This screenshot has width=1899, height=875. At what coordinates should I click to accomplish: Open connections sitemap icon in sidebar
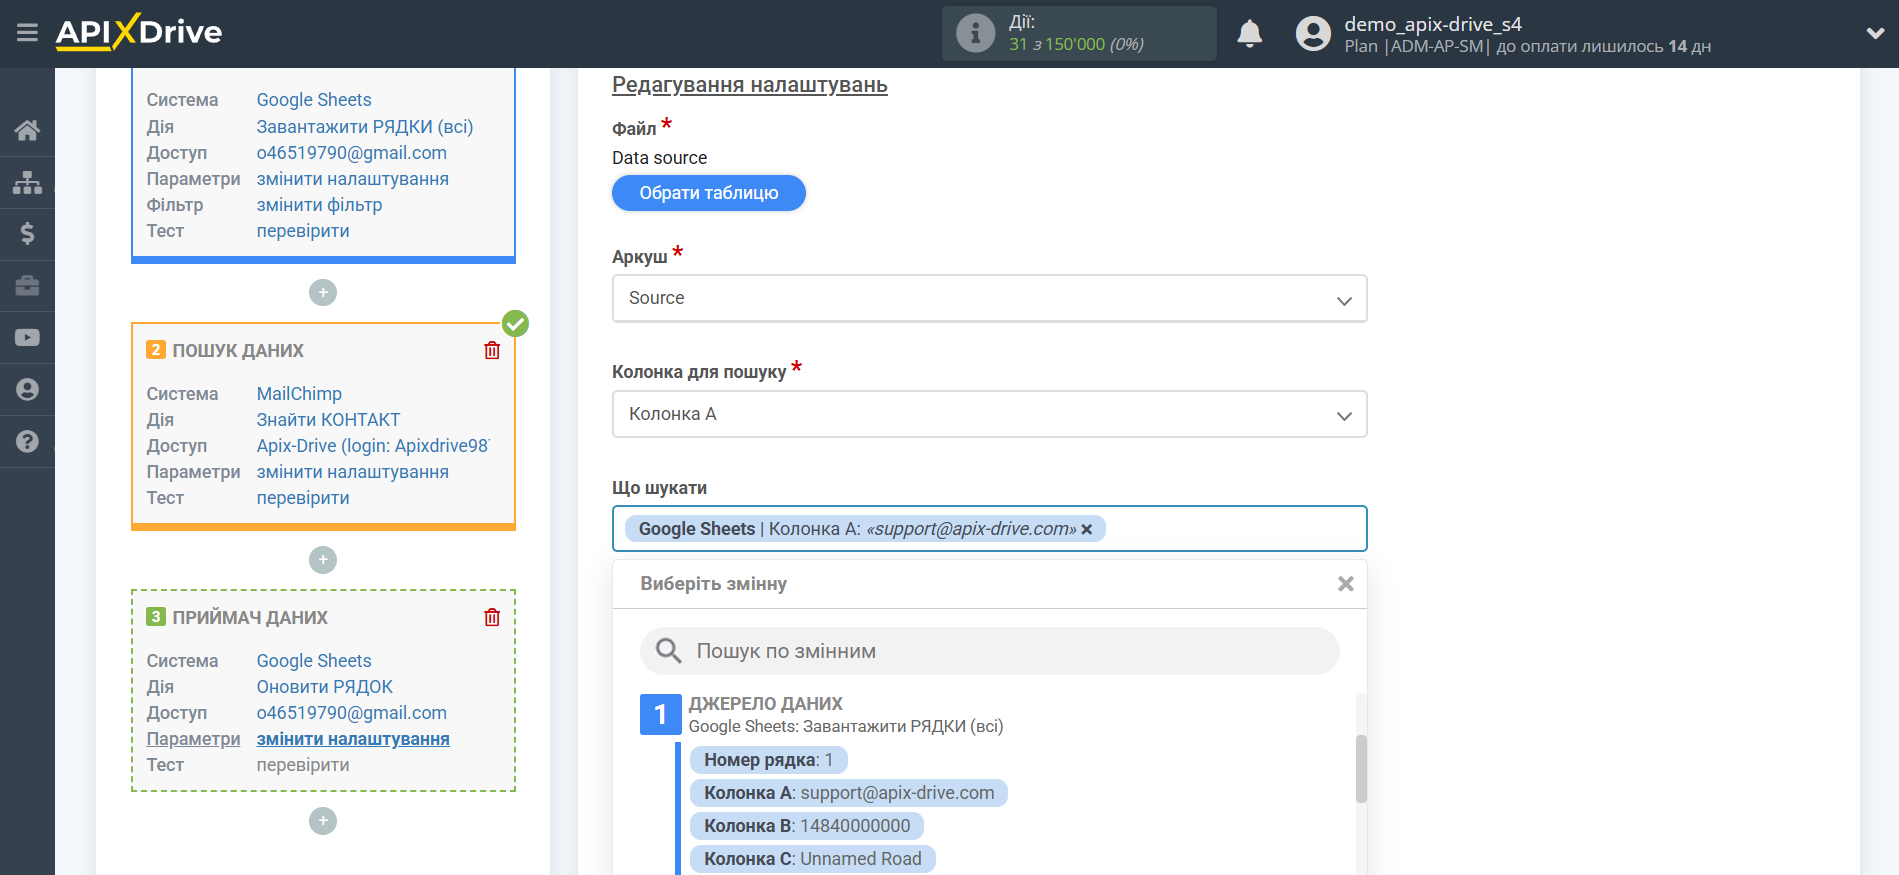point(27,182)
